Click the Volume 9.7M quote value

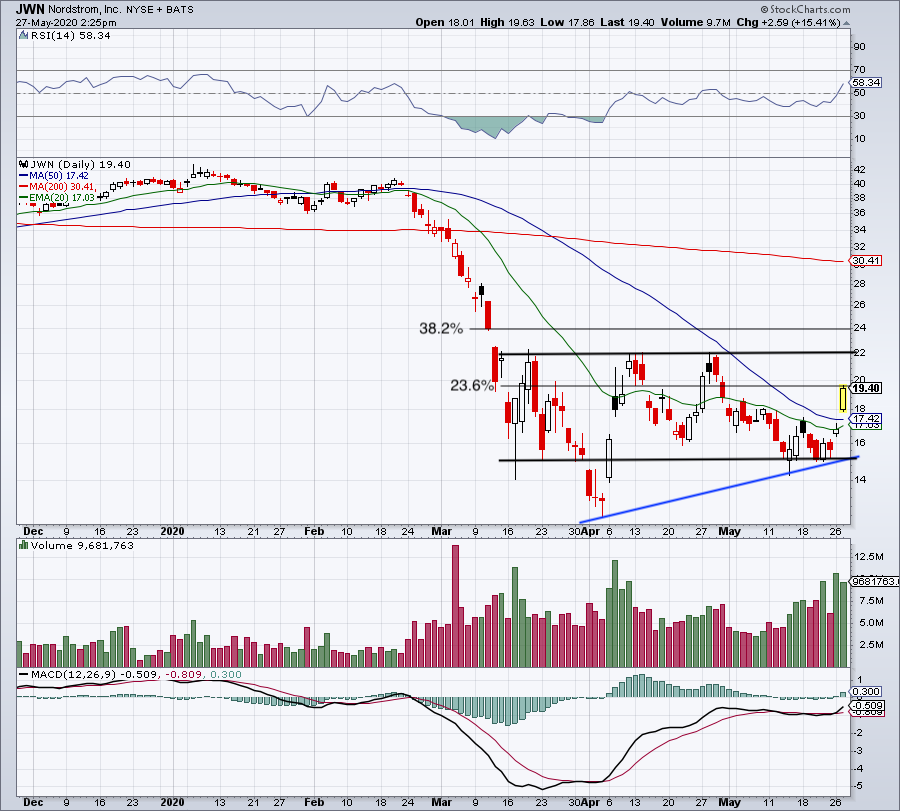tap(695, 22)
